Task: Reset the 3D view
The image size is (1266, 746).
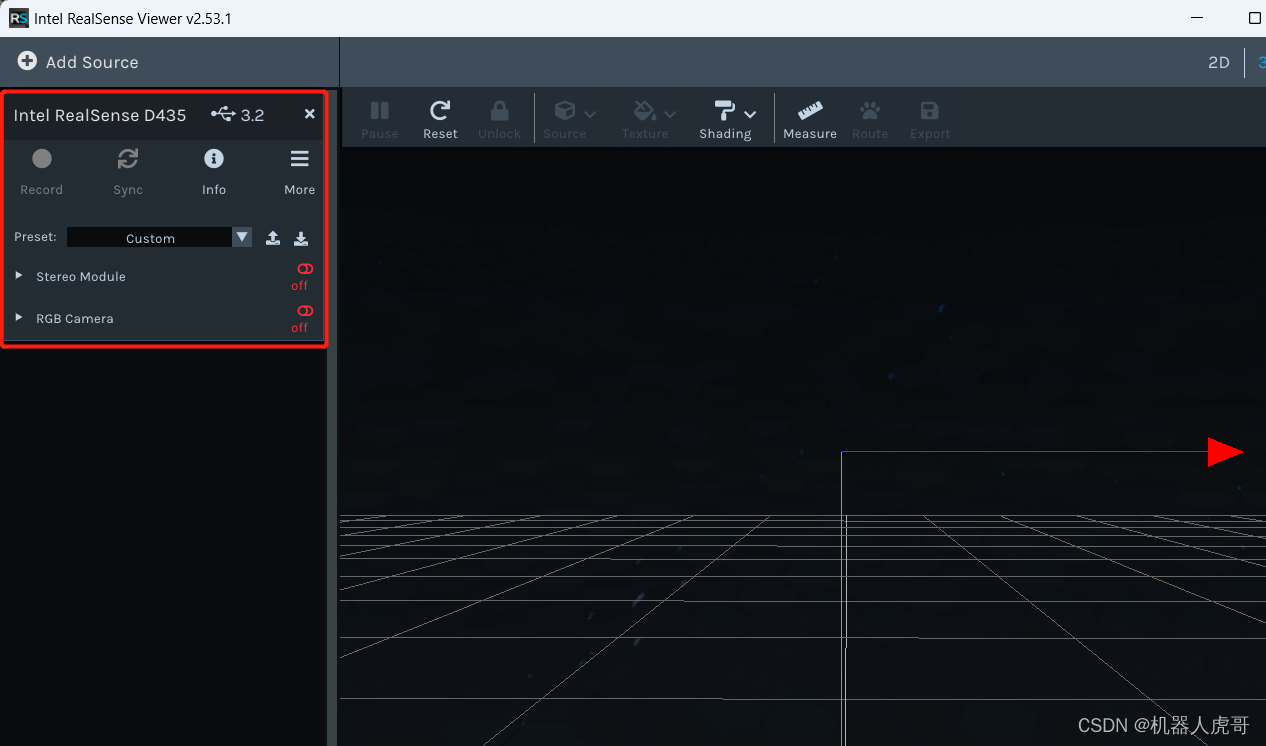Action: [x=440, y=119]
